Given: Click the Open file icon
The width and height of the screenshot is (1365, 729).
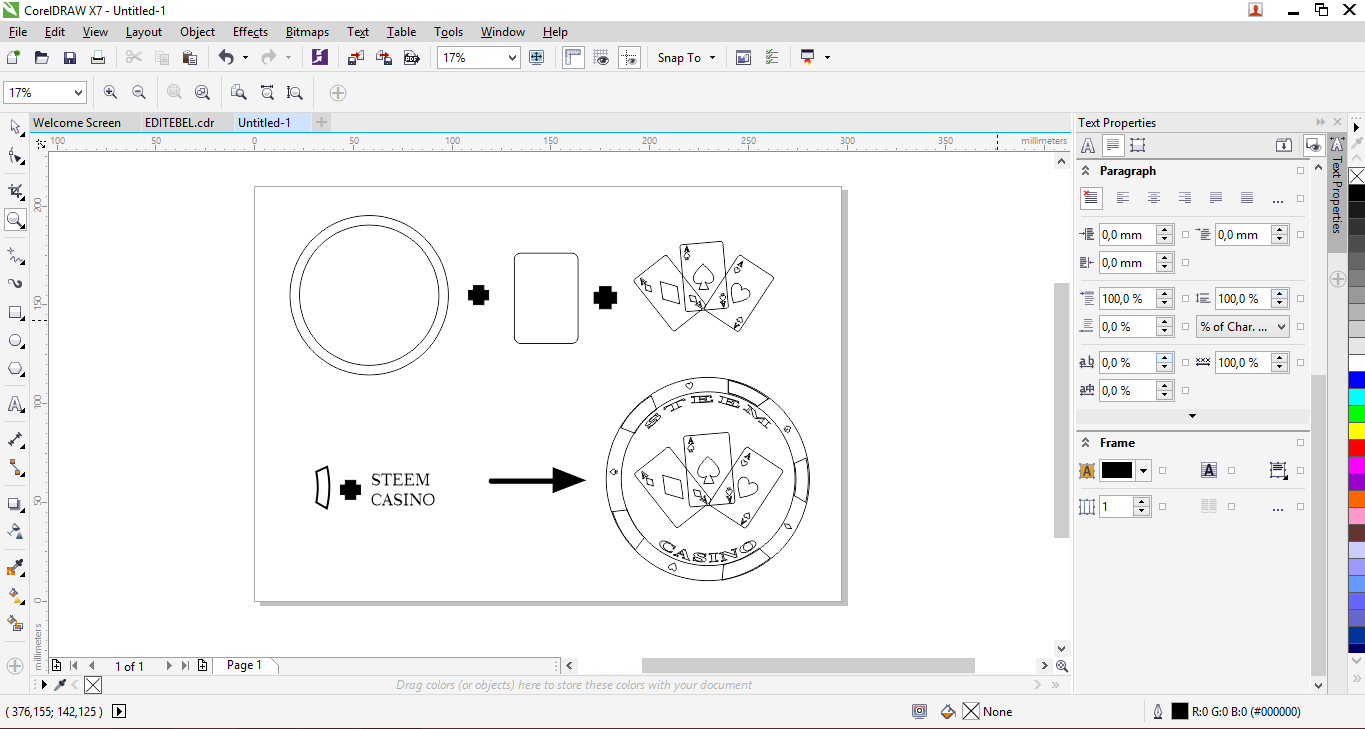Looking at the screenshot, I should (42, 58).
